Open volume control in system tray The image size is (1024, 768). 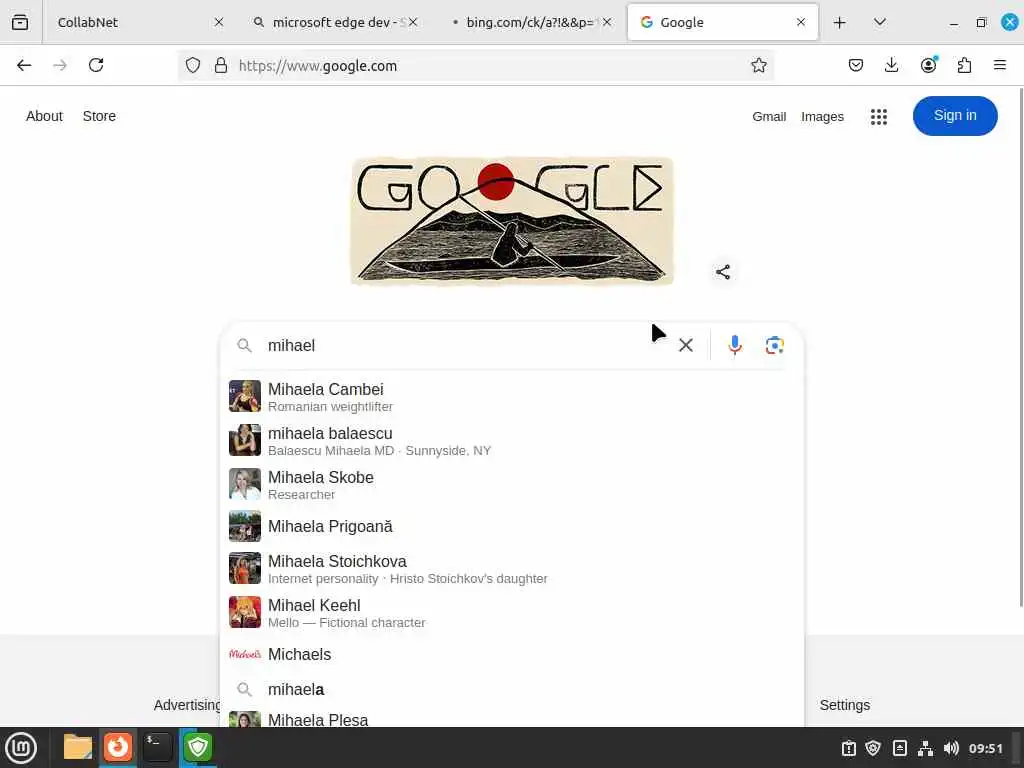[x=951, y=748]
